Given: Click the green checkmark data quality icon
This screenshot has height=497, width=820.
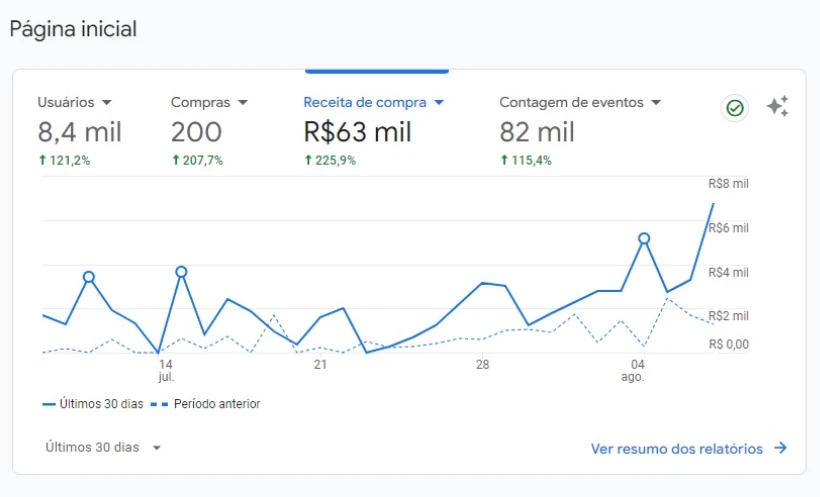Looking at the screenshot, I should click(735, 108).
